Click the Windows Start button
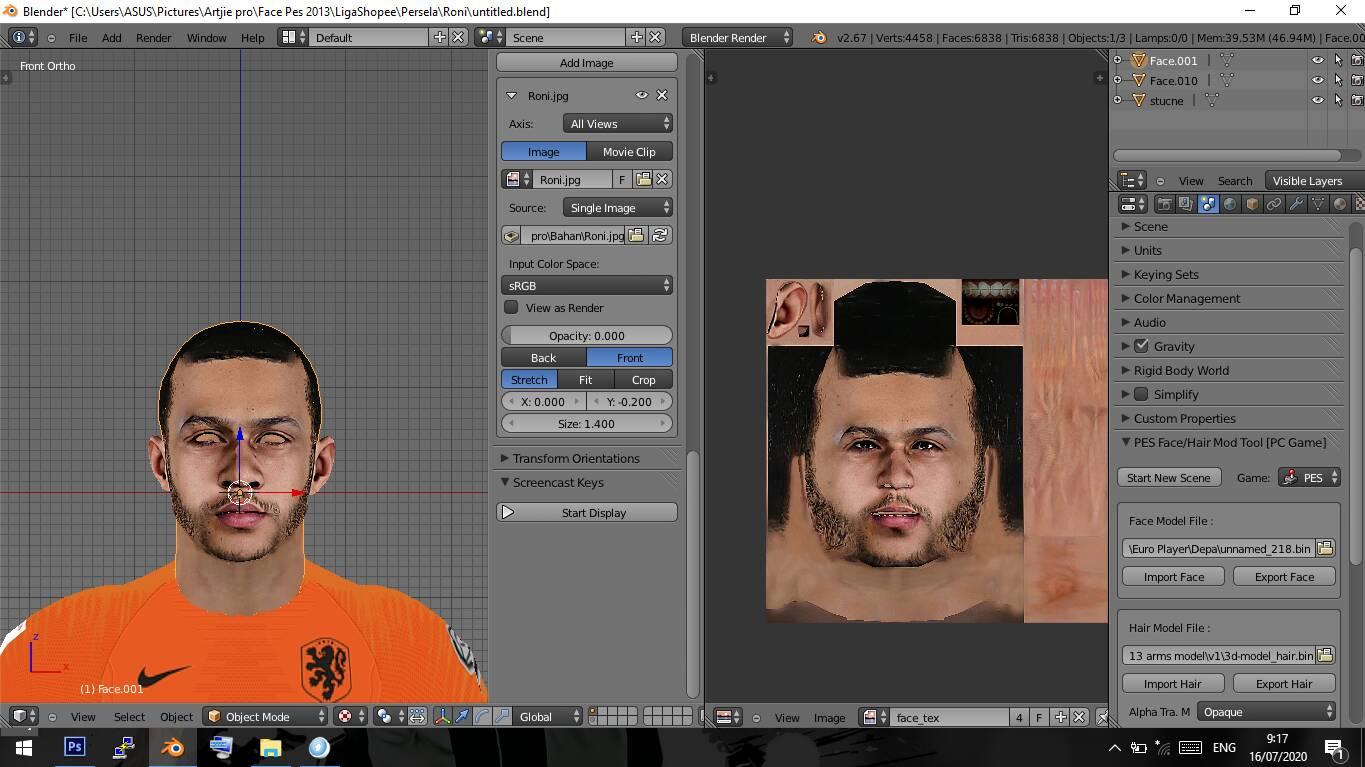The height and width of the screenshot is (767, 1365). [x=24, y=747]
